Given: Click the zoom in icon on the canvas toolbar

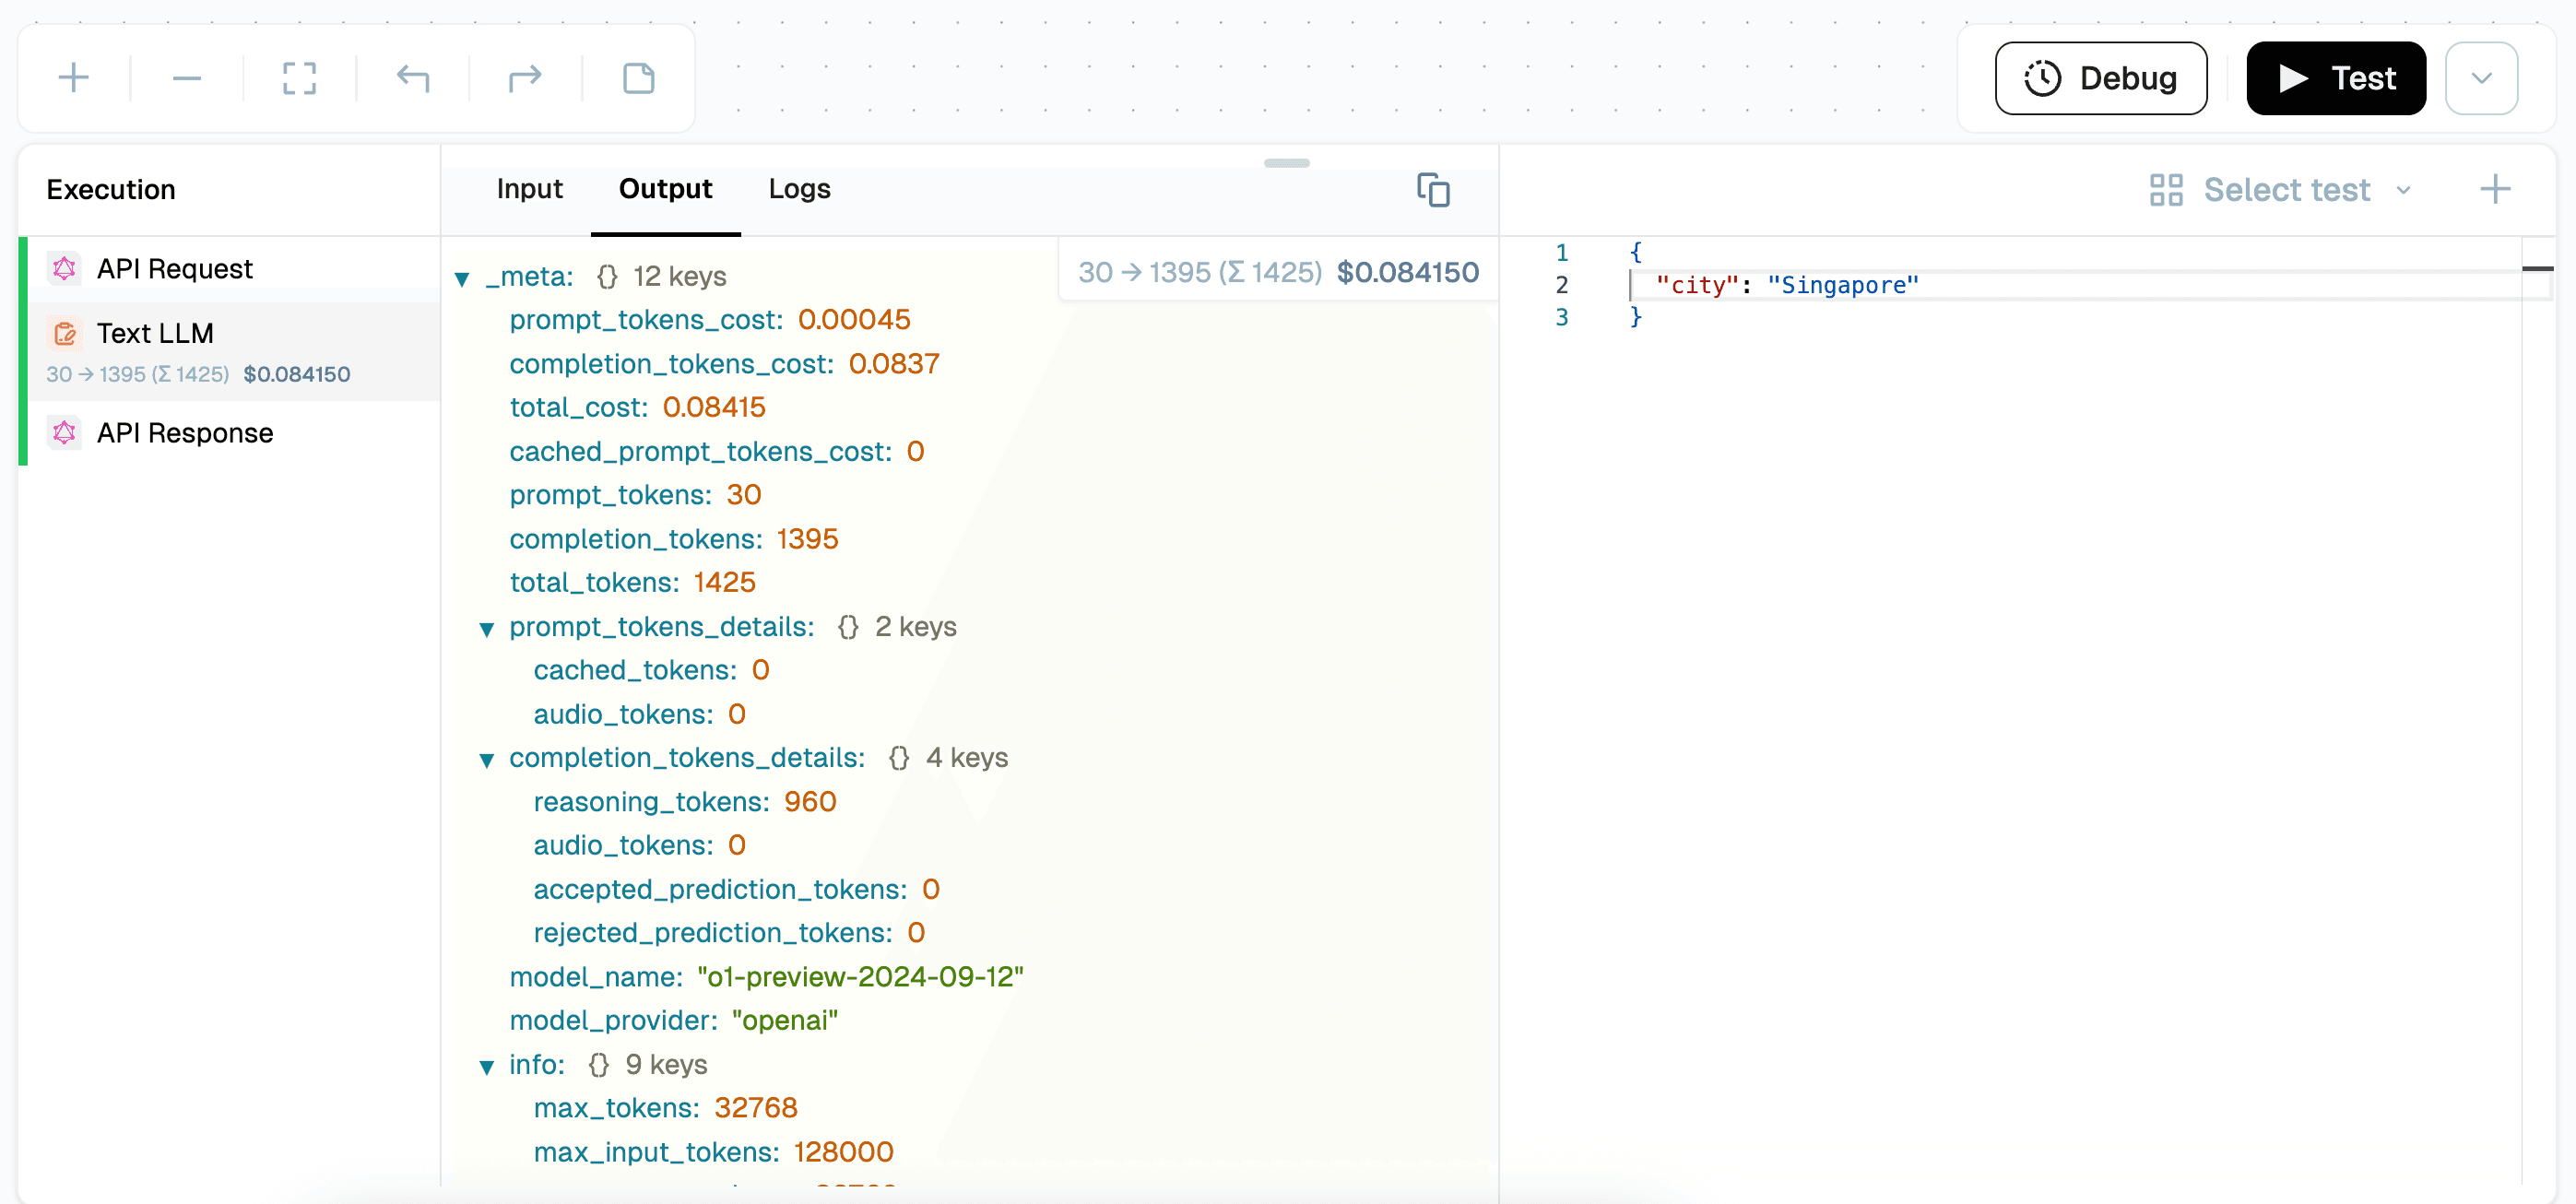Looking at the screenshot, I should click(73, 77).
